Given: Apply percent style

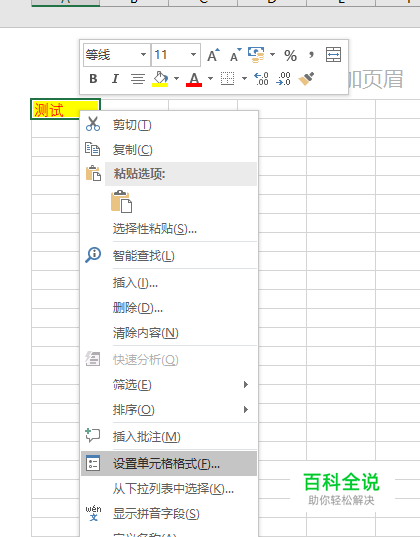Looking at the screenshot, I should [x=290, y=55].
